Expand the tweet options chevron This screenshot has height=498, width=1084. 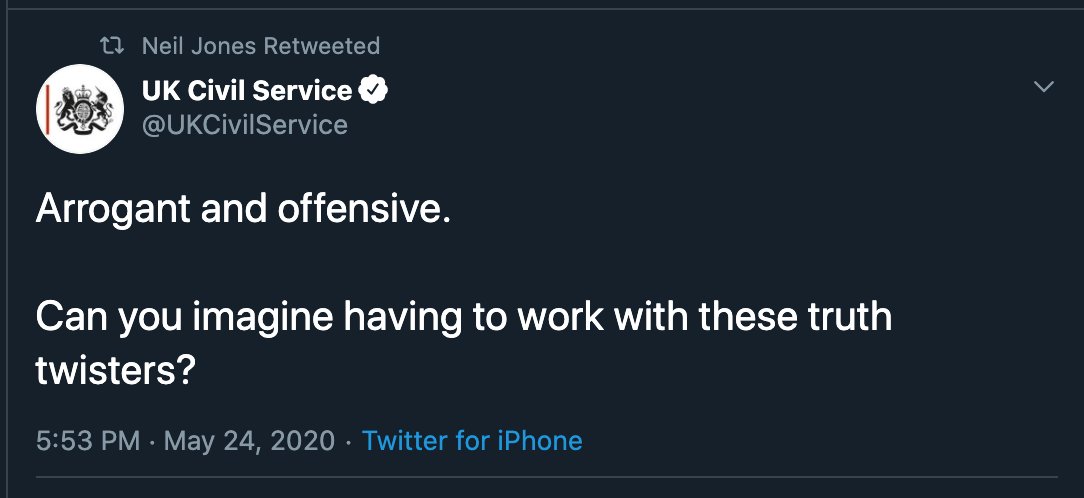(x=1043, y=88)
